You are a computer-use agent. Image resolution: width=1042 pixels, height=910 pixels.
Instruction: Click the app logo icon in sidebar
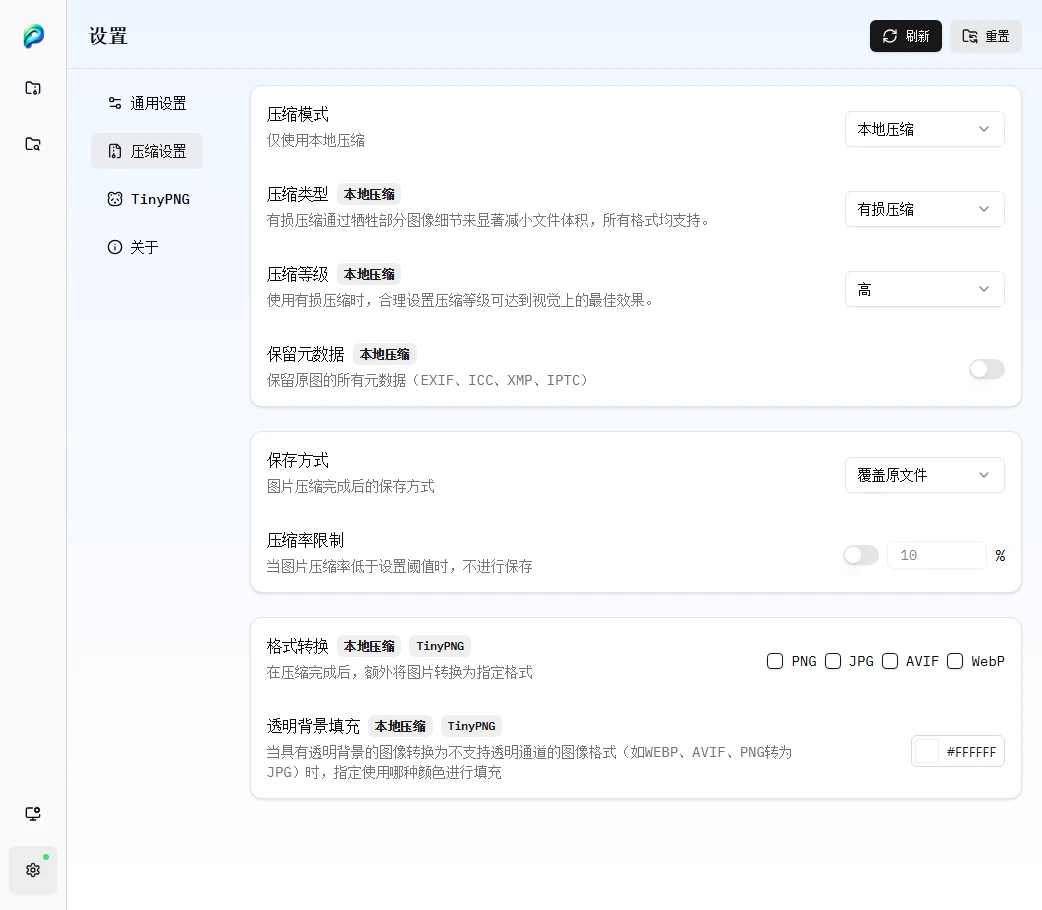point(33,37)
